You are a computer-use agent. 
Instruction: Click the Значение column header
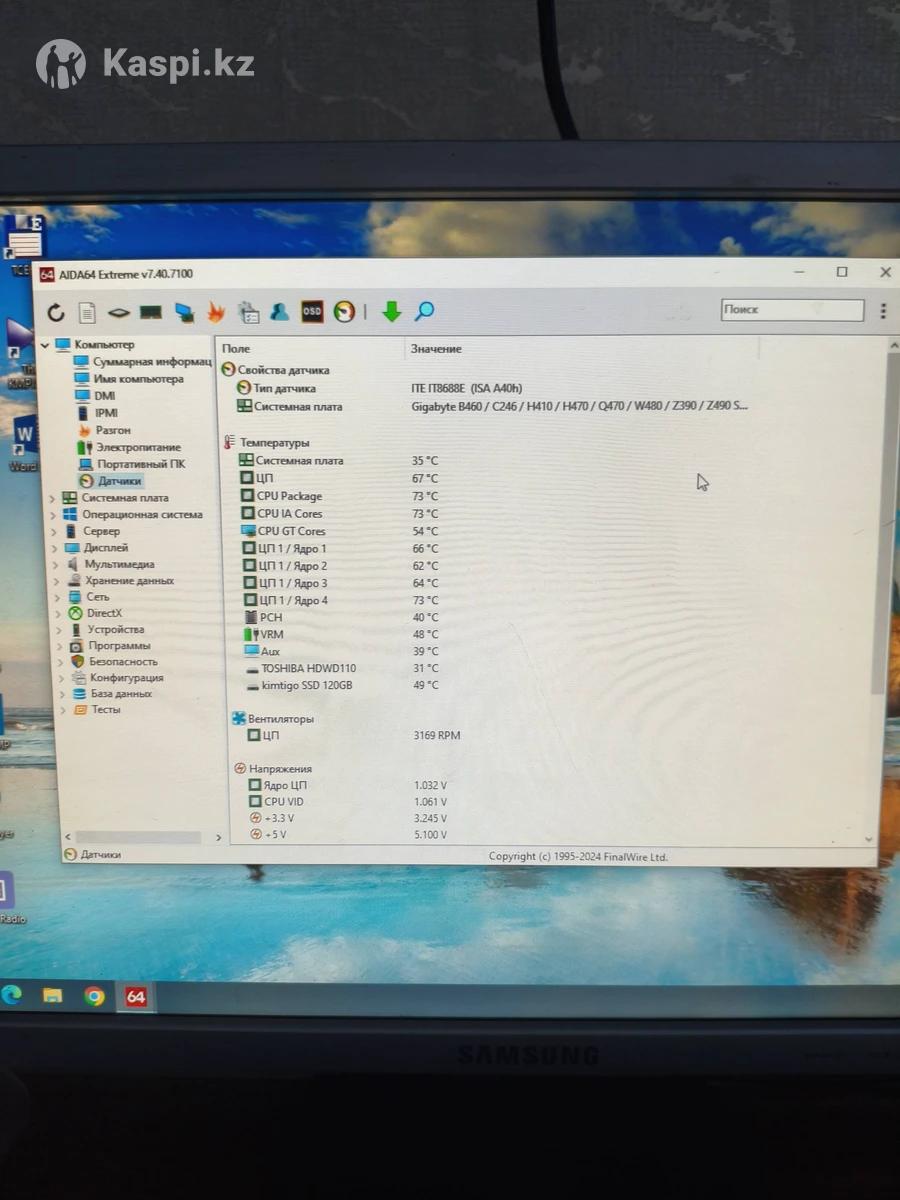click(436, 349)
